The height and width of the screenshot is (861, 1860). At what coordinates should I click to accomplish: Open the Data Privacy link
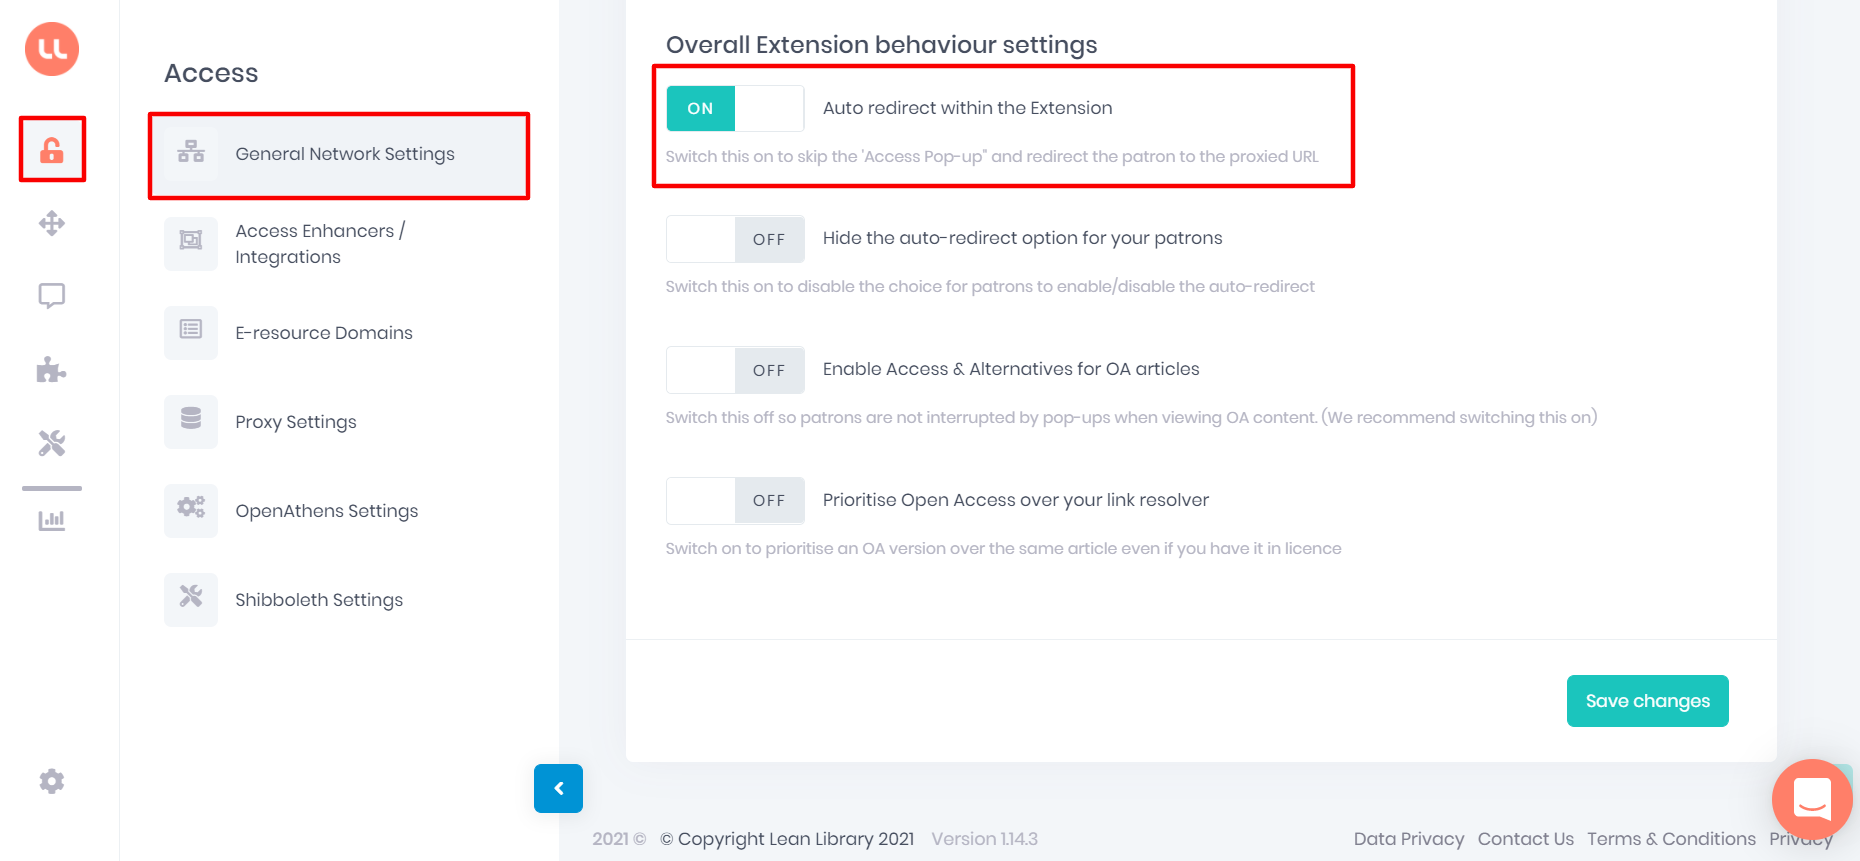pos(1408,839)
